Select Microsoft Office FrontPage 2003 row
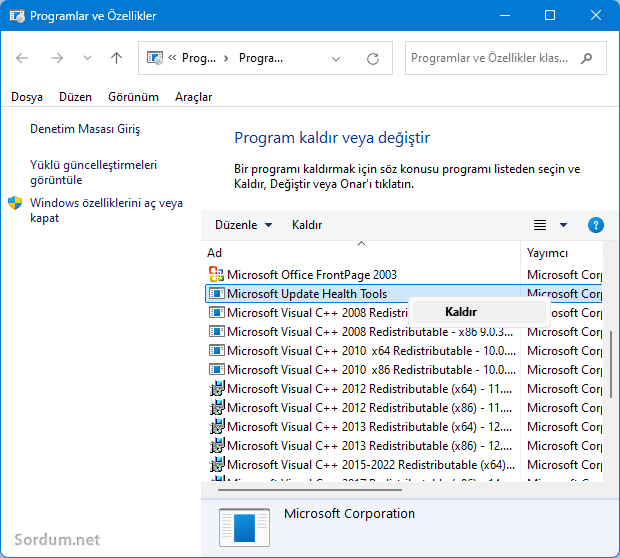Viewport: 620px width, 558px height. 404,274
